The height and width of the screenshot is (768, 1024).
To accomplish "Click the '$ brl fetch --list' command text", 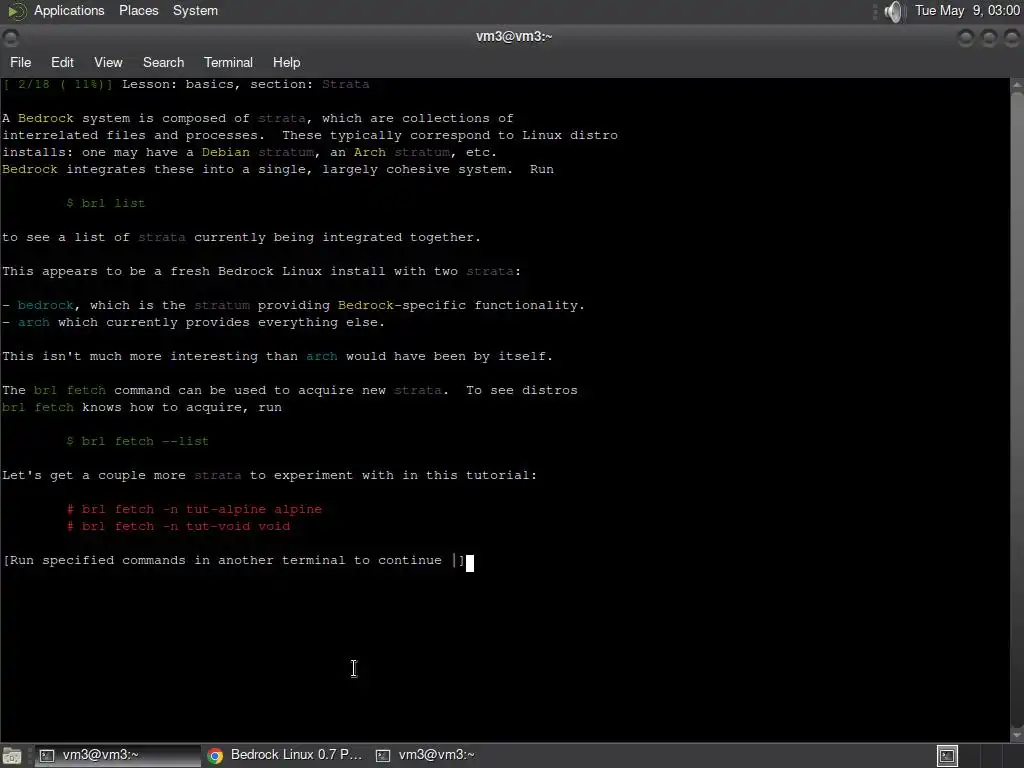I will point(138,441).
